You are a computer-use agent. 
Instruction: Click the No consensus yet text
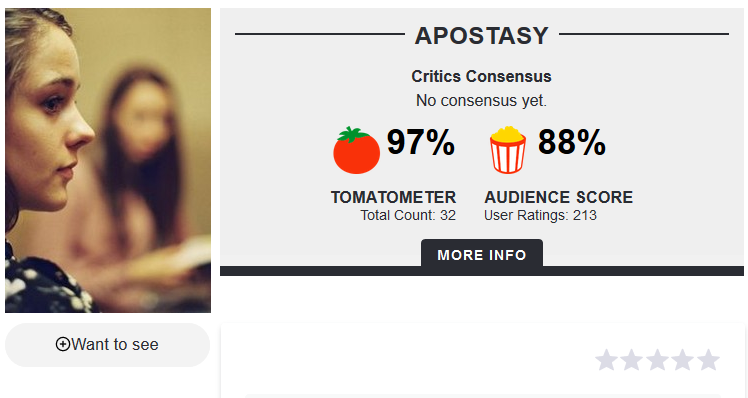point(481,100)
